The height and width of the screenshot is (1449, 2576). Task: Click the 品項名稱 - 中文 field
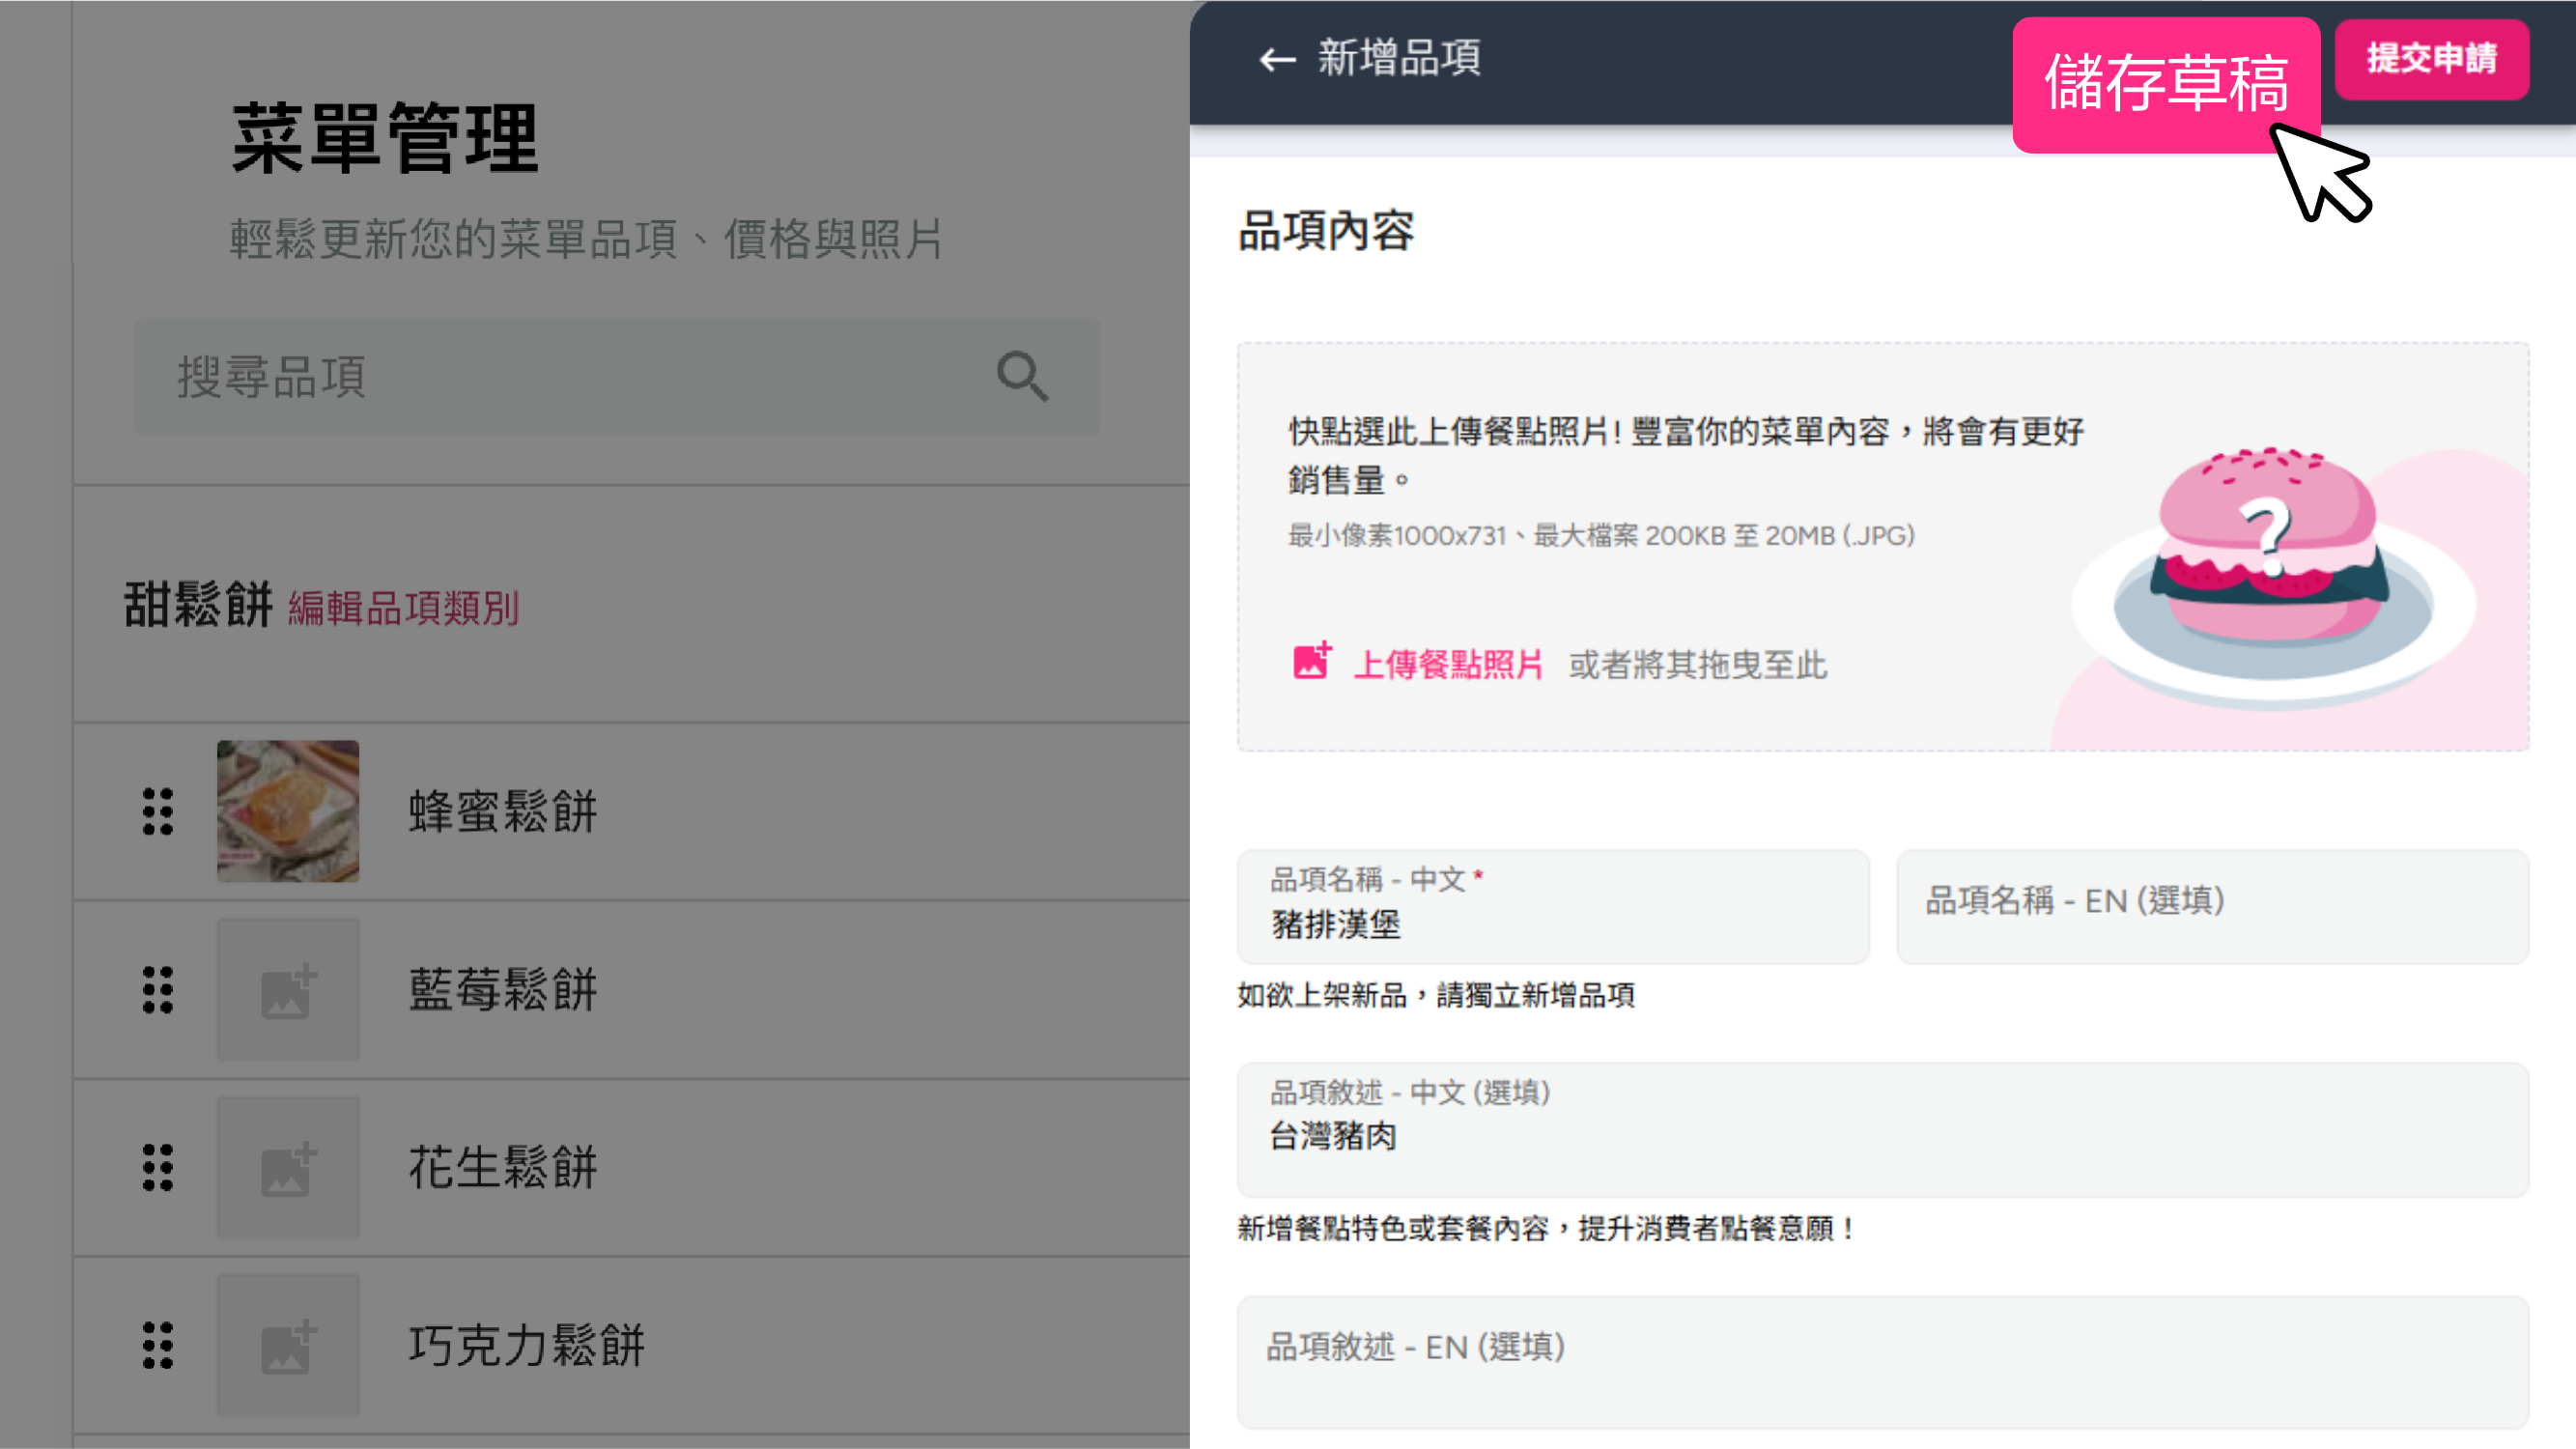(x=1552, y=908)
